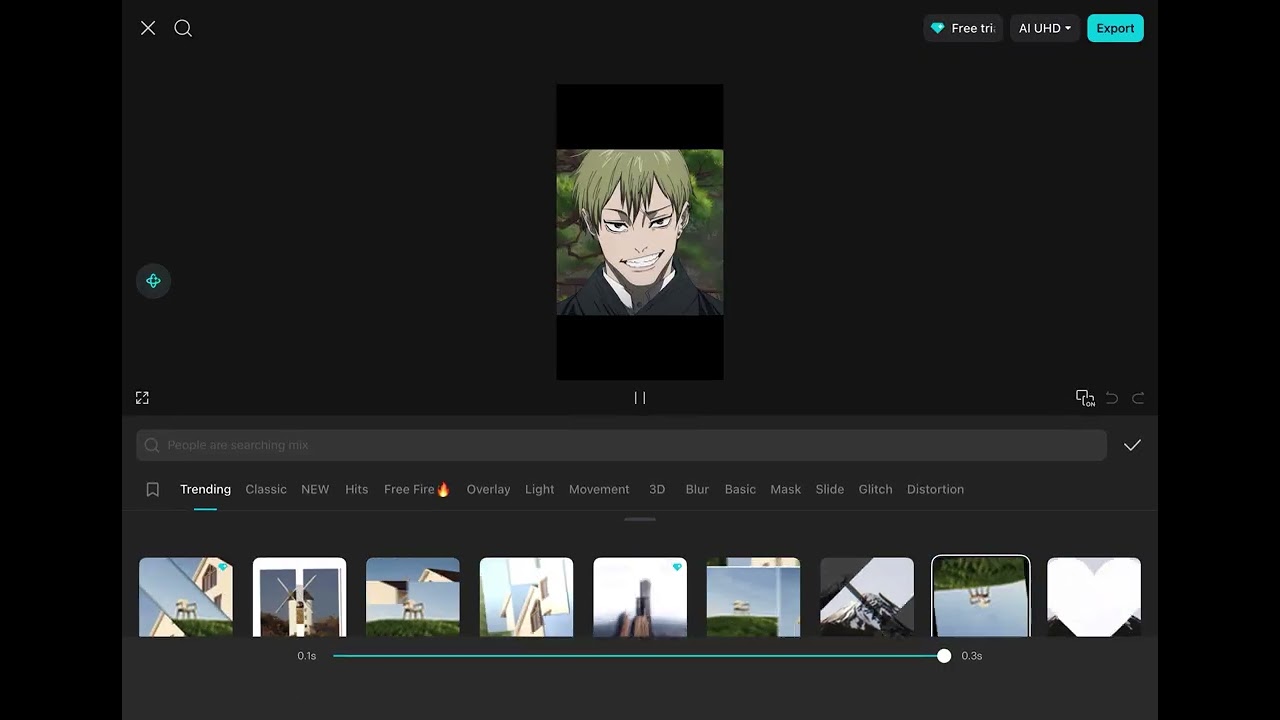1280x720 pixels.
Task: Open the Hits category tab
Action: click(357, 489)
